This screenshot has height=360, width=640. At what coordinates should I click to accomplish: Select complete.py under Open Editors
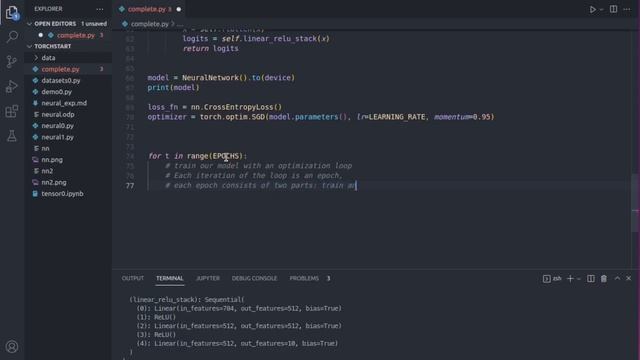click(68, 35)
